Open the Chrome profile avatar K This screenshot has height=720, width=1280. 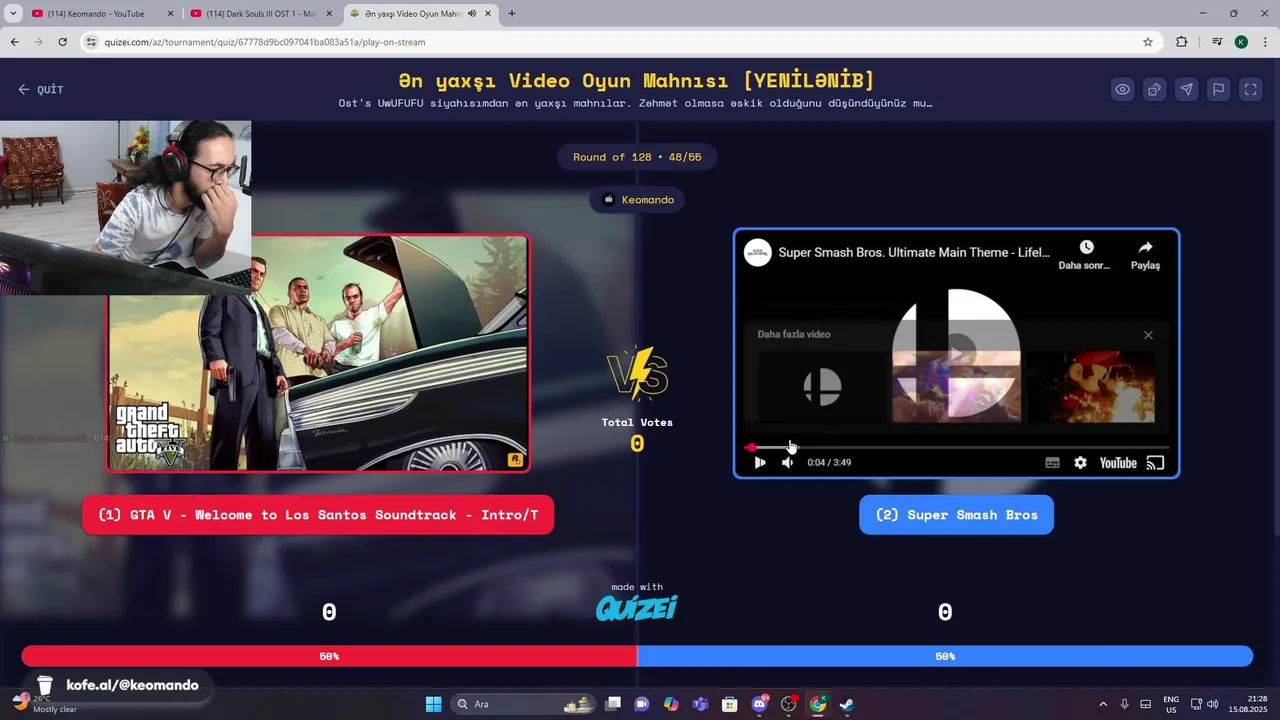click(1241, 42)
